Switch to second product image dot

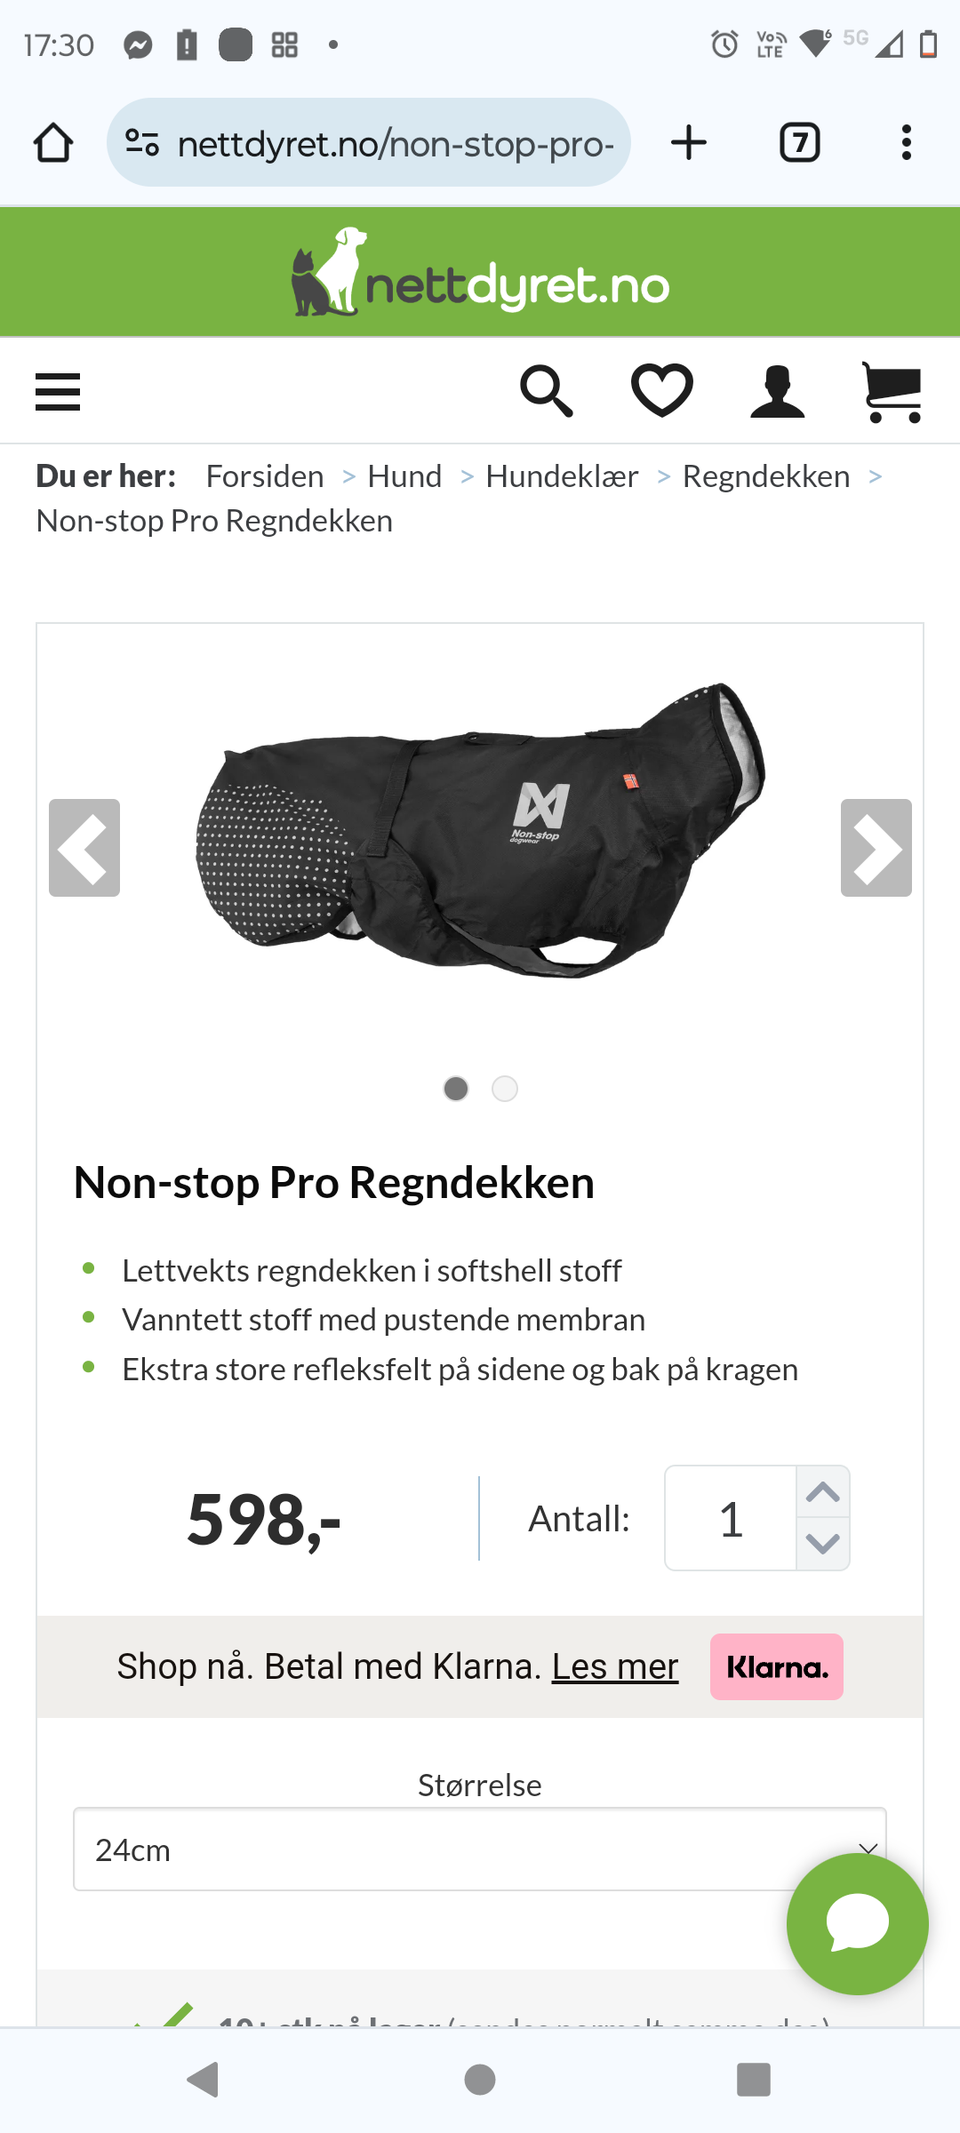[x=505, y=1088]
